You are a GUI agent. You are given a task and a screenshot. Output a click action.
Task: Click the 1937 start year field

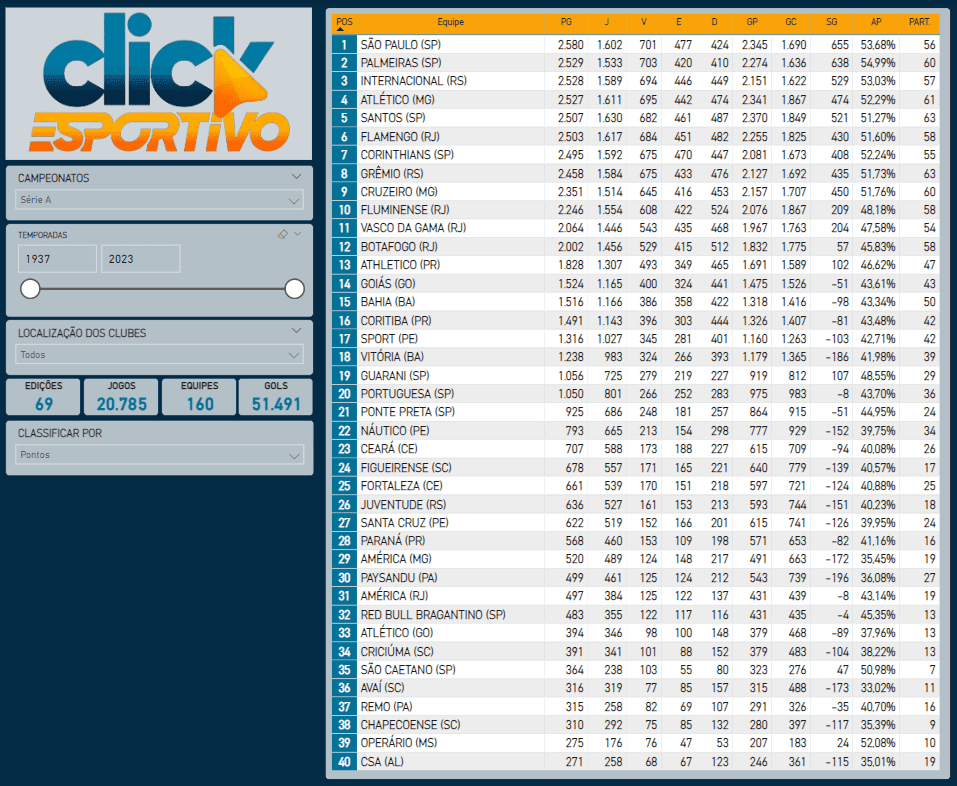56,259
